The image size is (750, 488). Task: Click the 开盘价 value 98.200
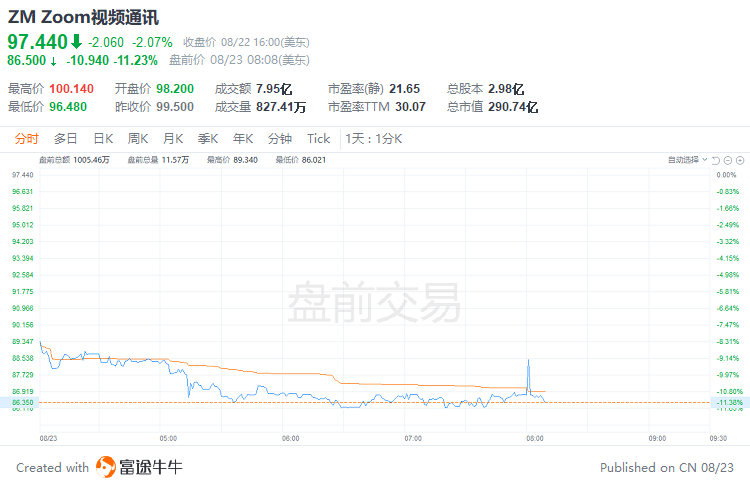tap(175, 89)
